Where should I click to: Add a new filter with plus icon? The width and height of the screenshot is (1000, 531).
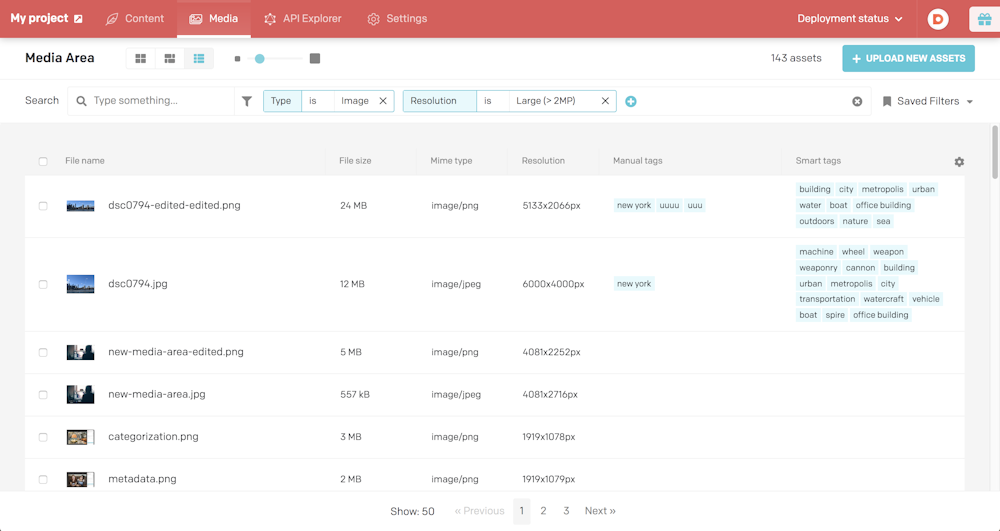coord(631,101)
